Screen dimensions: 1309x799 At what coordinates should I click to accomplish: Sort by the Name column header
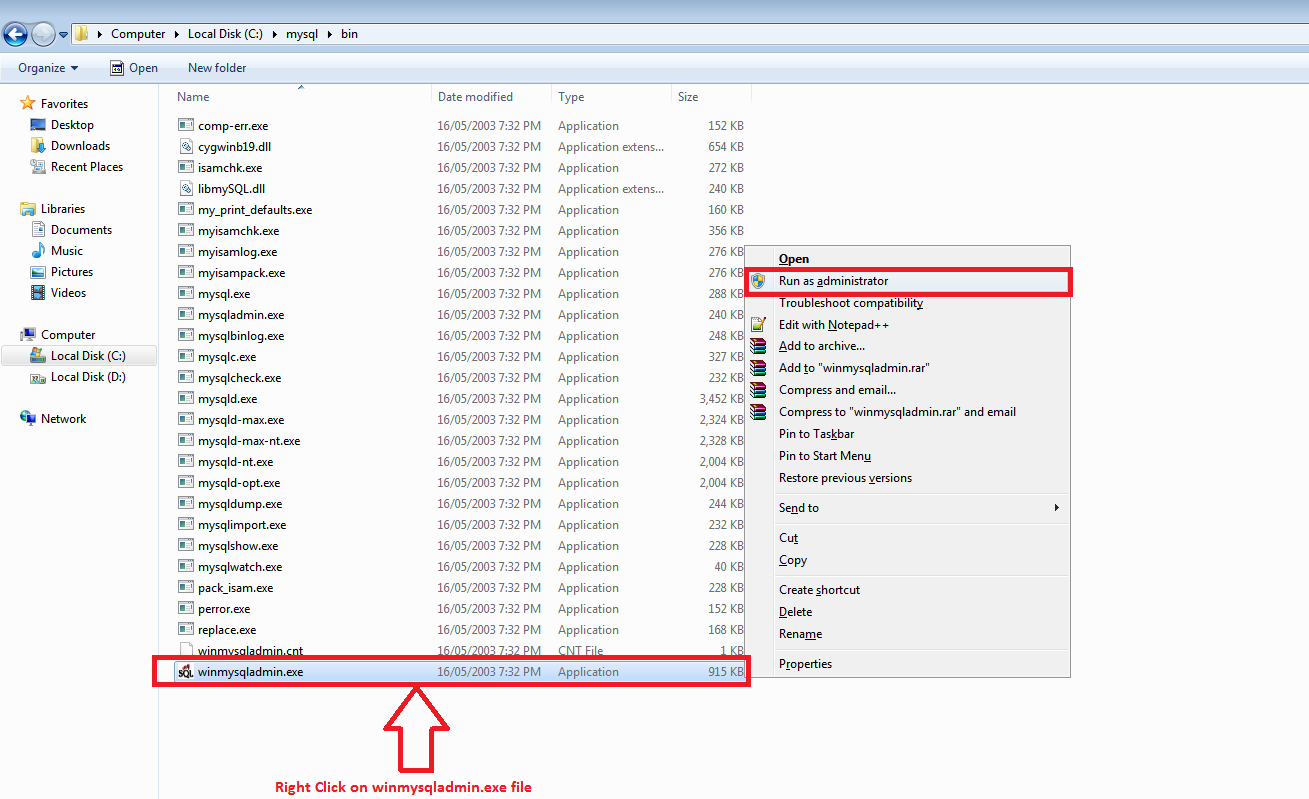click(193, 97)
